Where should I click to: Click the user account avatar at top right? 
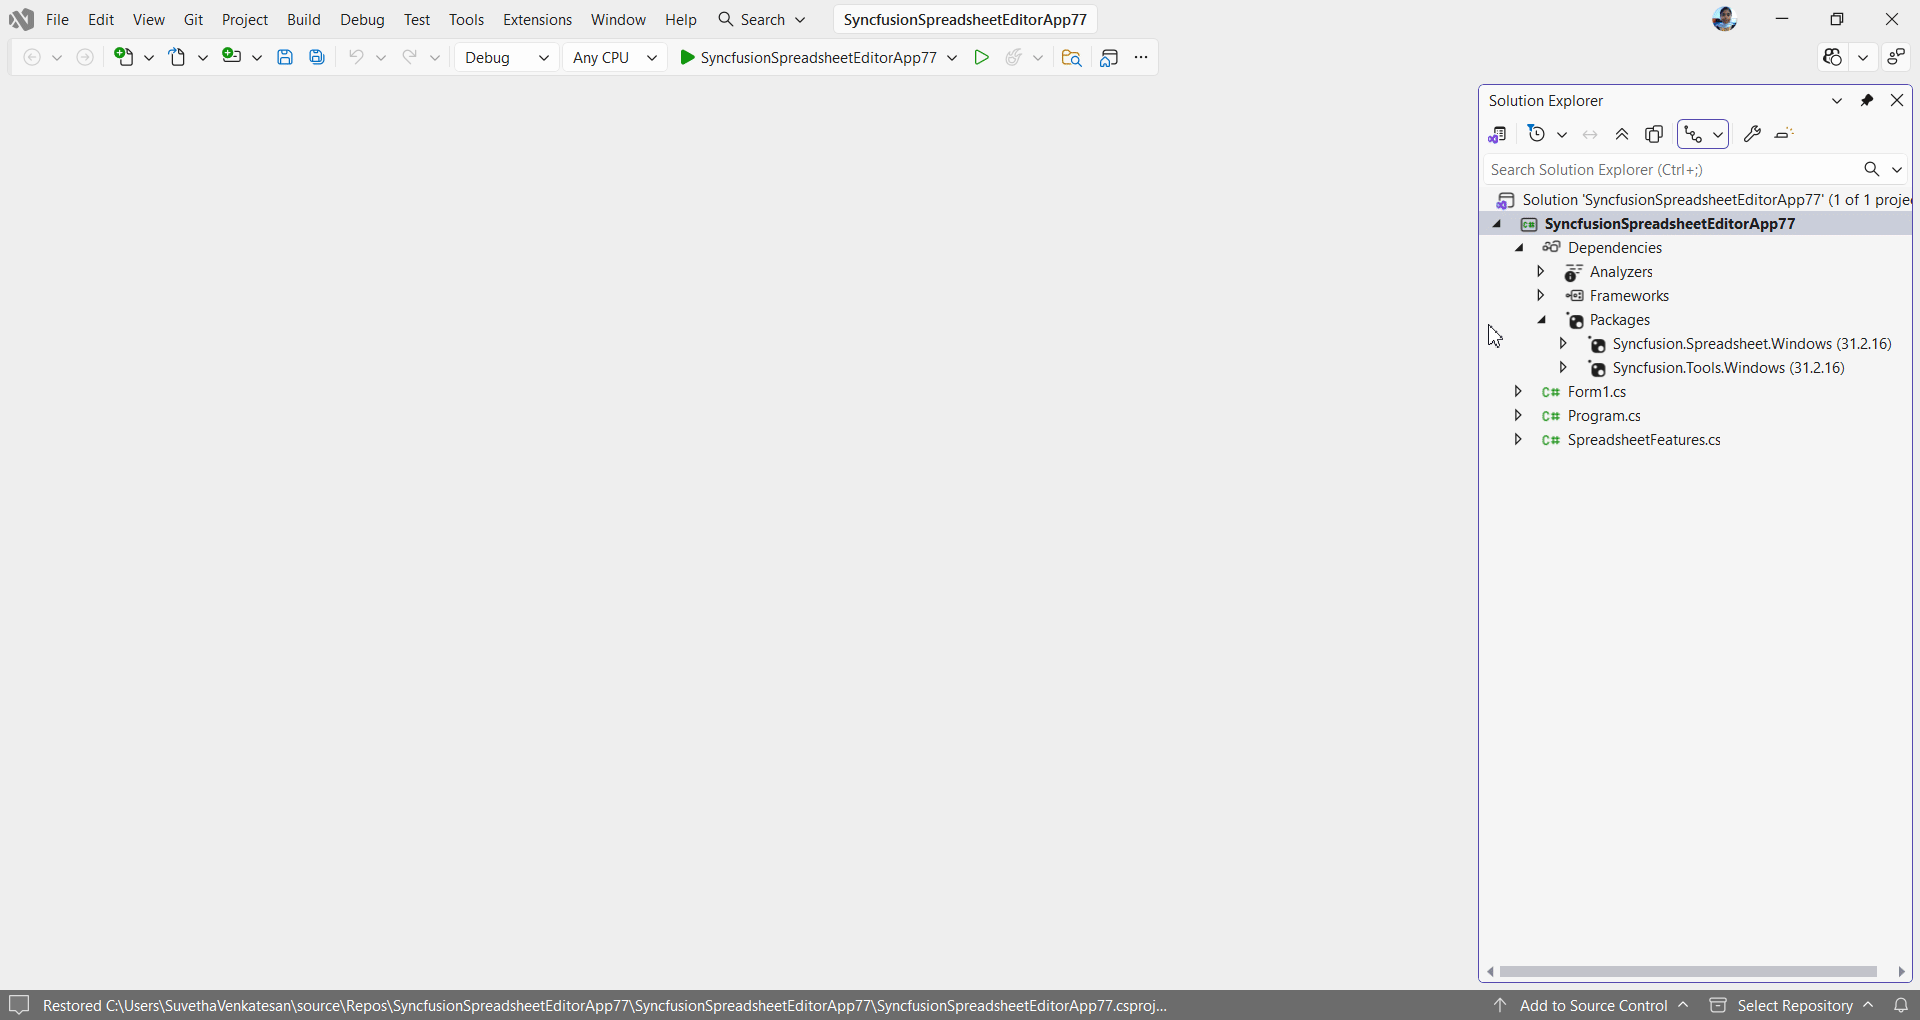1726,19
